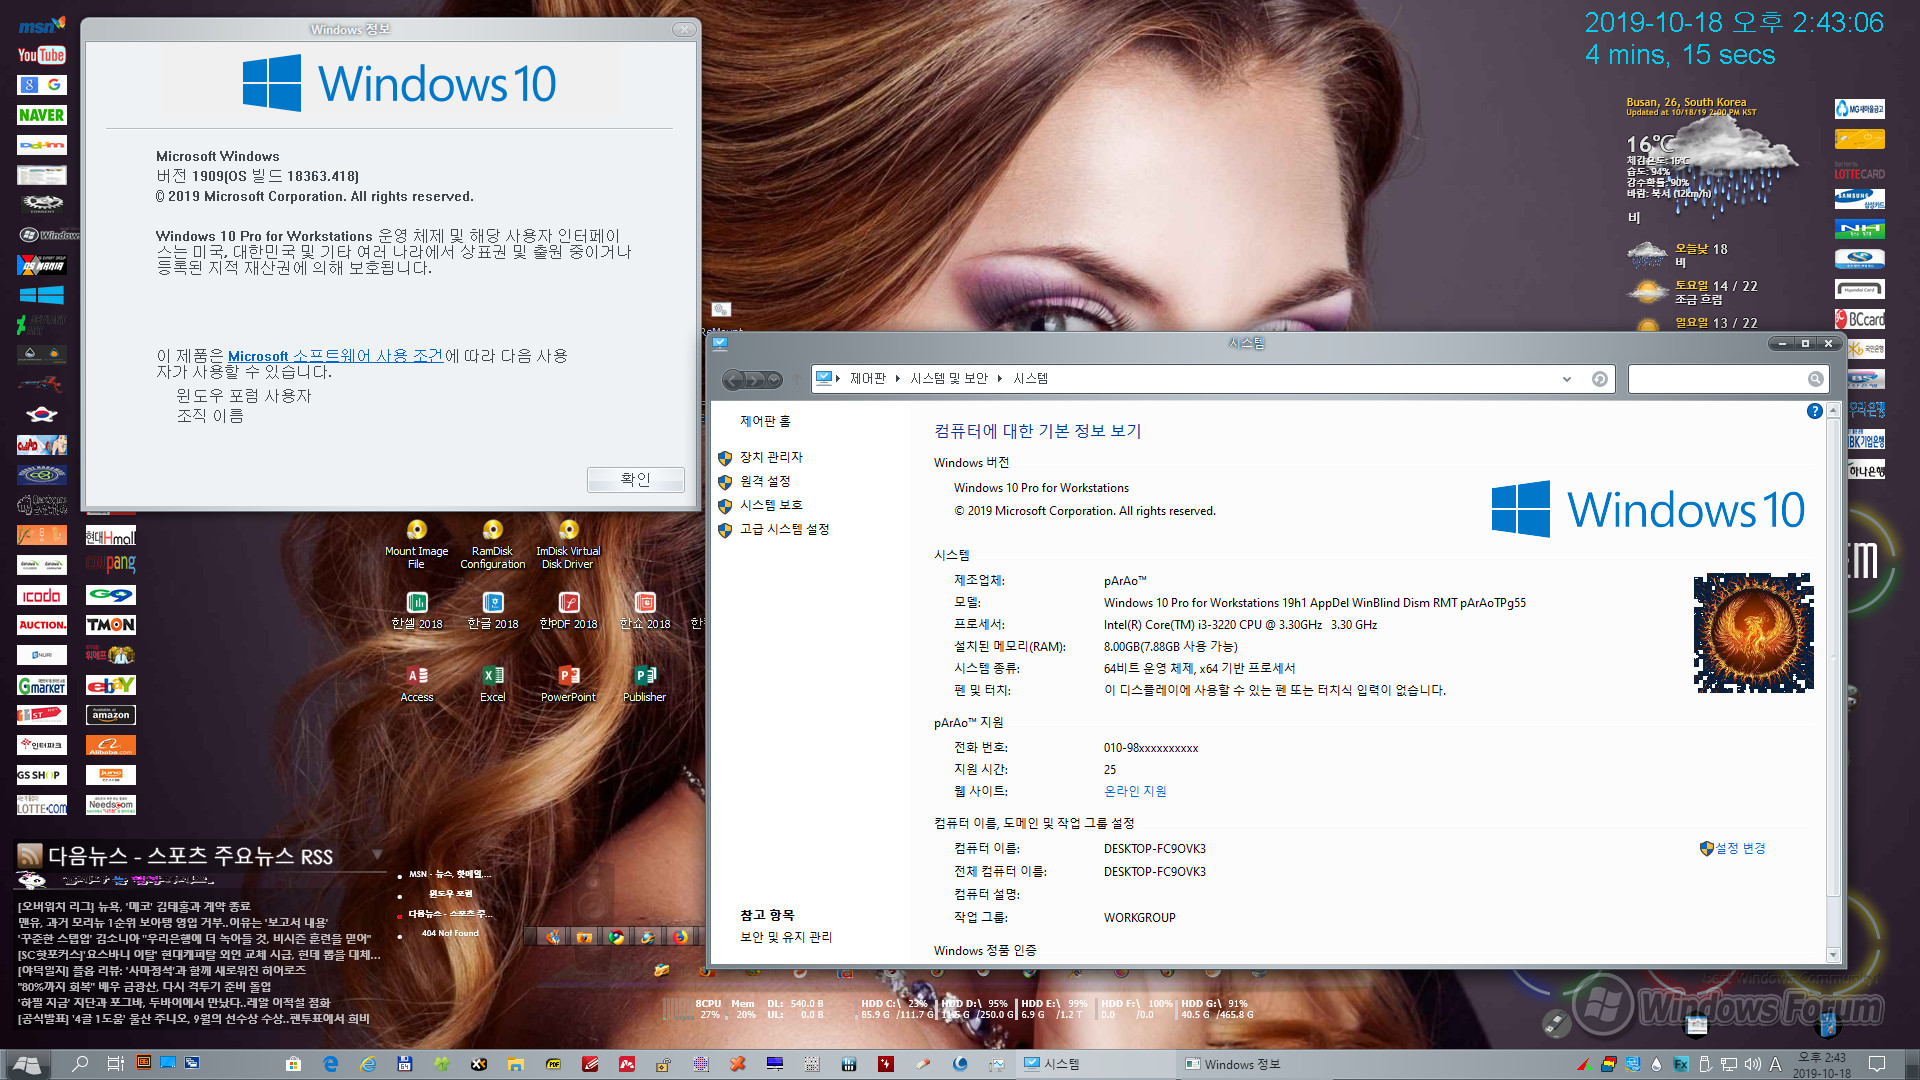Open the icoda shortcut icon

pyautogui.click(x=42, y=595)
